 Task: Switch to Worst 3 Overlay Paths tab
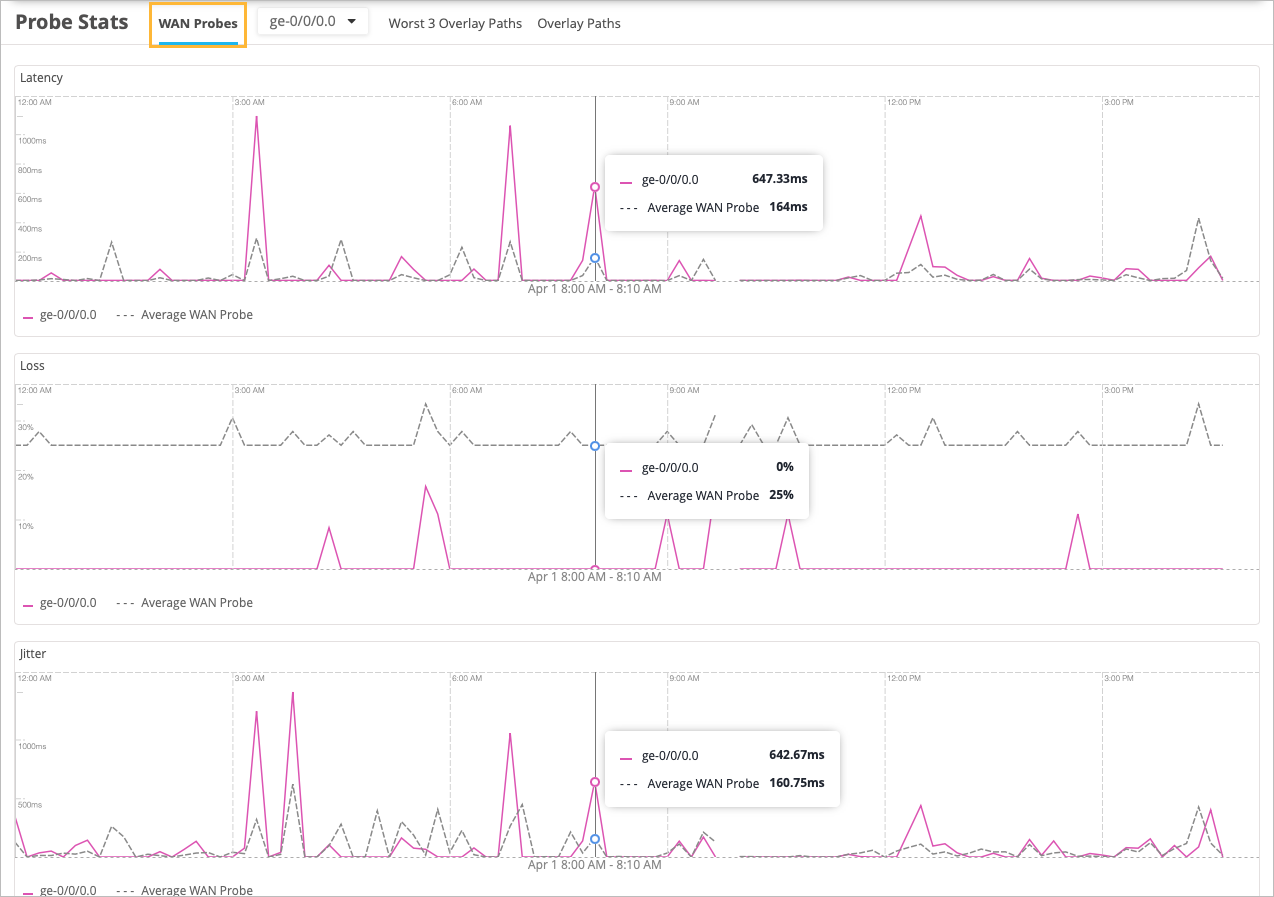click(x=455, y=24)
